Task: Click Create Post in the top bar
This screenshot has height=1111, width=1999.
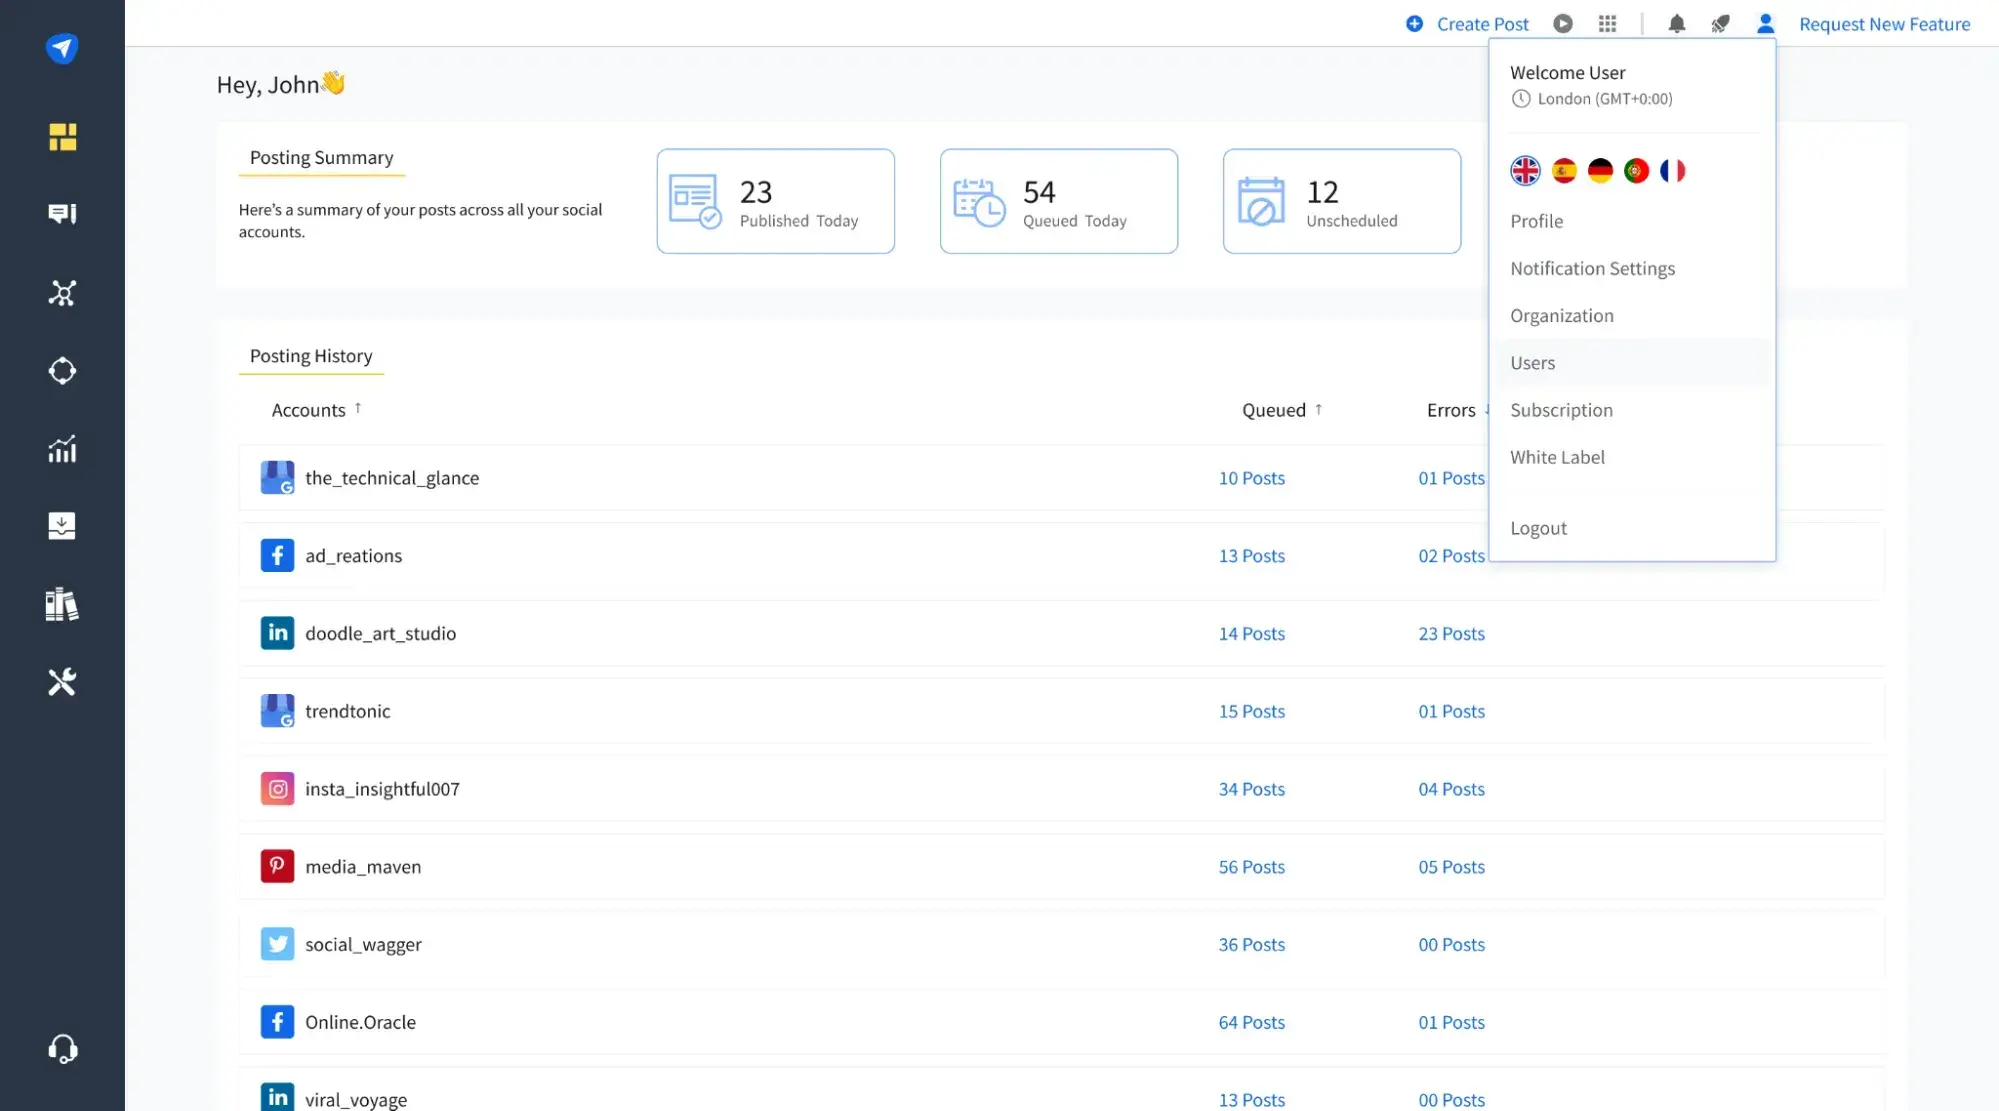Action: pos(1481,23)
